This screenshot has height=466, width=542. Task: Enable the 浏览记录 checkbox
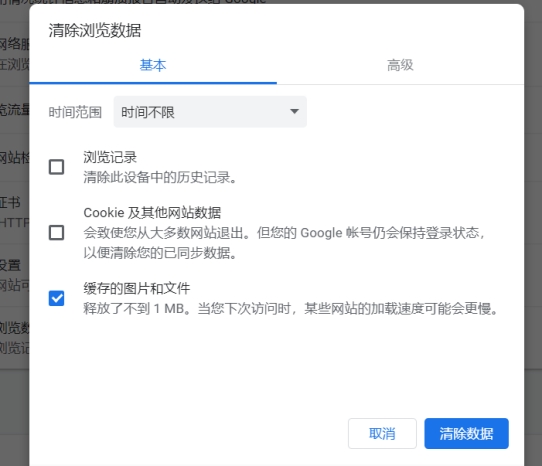pyautogui.click(x=56, y=167)
